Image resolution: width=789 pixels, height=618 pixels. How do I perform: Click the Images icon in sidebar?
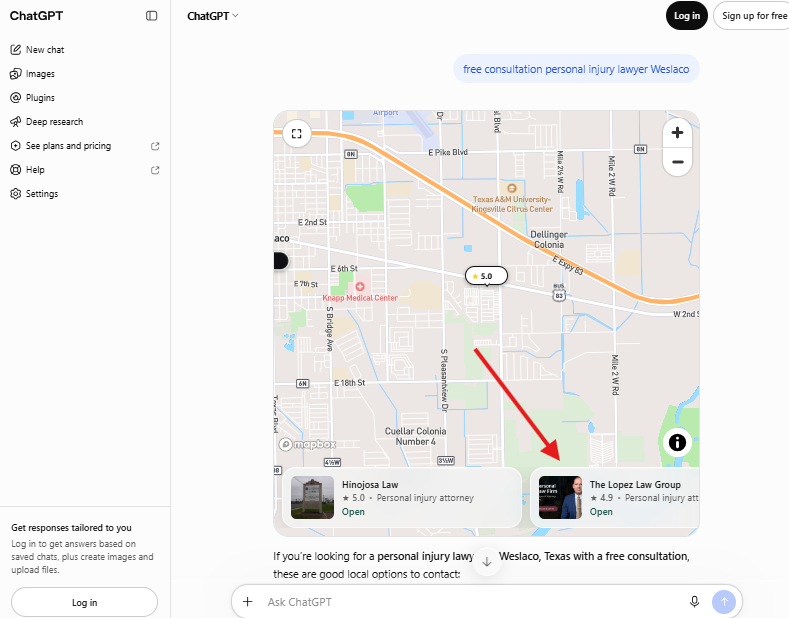[x=16, y=74]
